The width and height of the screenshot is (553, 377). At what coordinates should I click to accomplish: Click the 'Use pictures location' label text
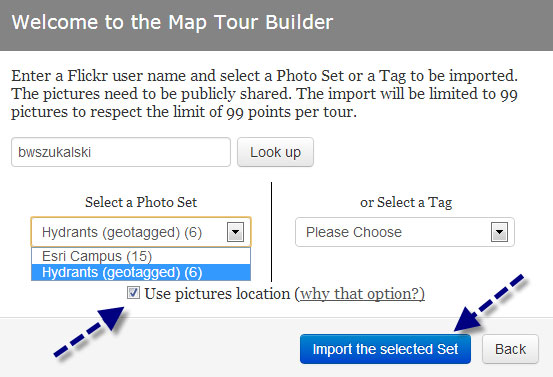click(217, 293)
